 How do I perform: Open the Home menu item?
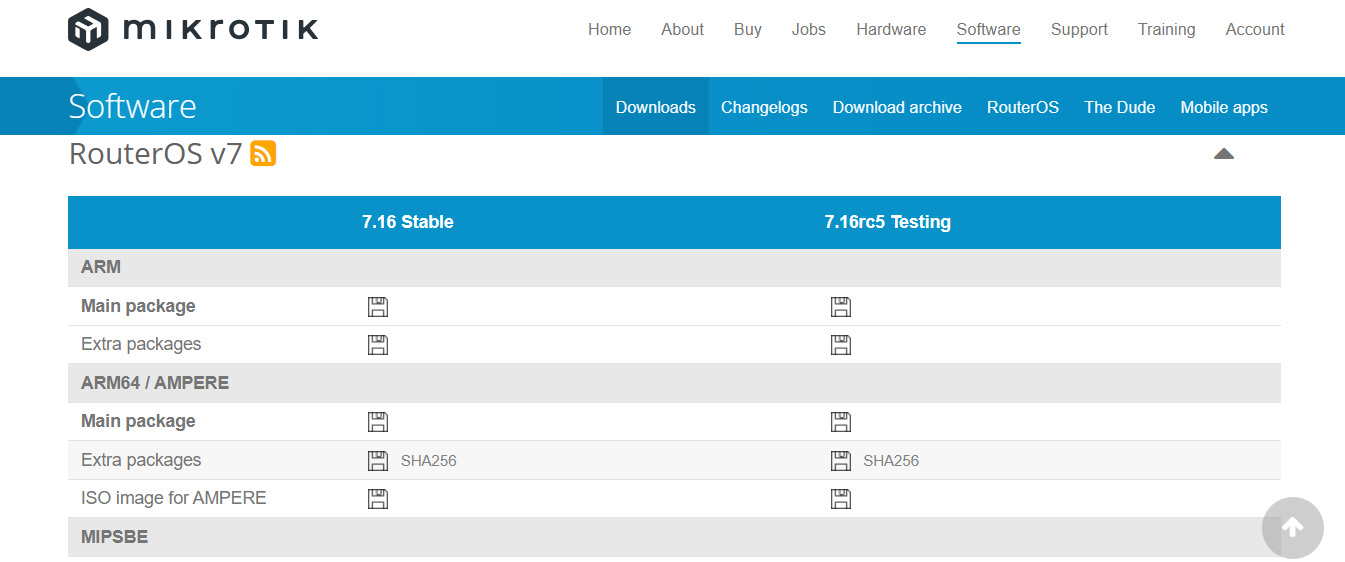(609, 29)
